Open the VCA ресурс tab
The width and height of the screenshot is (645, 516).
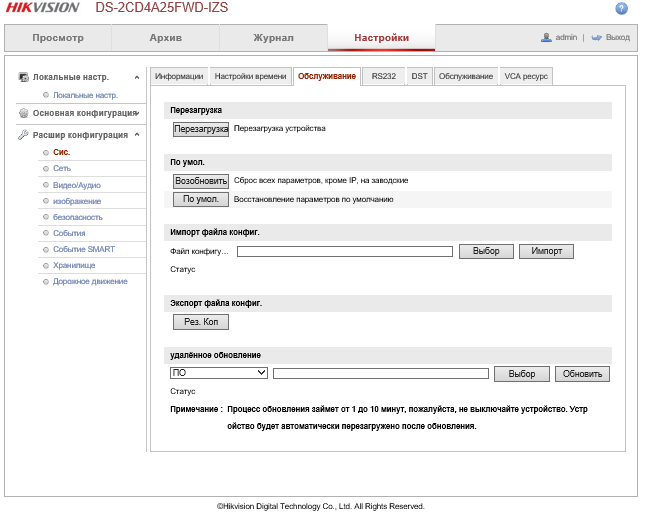pyautogui.click(x=525, y=76)
